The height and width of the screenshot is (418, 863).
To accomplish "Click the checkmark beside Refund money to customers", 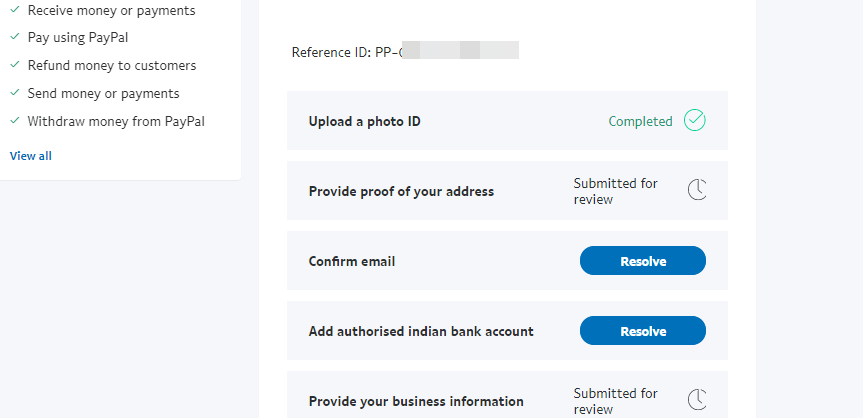I will tap(15, 66).
